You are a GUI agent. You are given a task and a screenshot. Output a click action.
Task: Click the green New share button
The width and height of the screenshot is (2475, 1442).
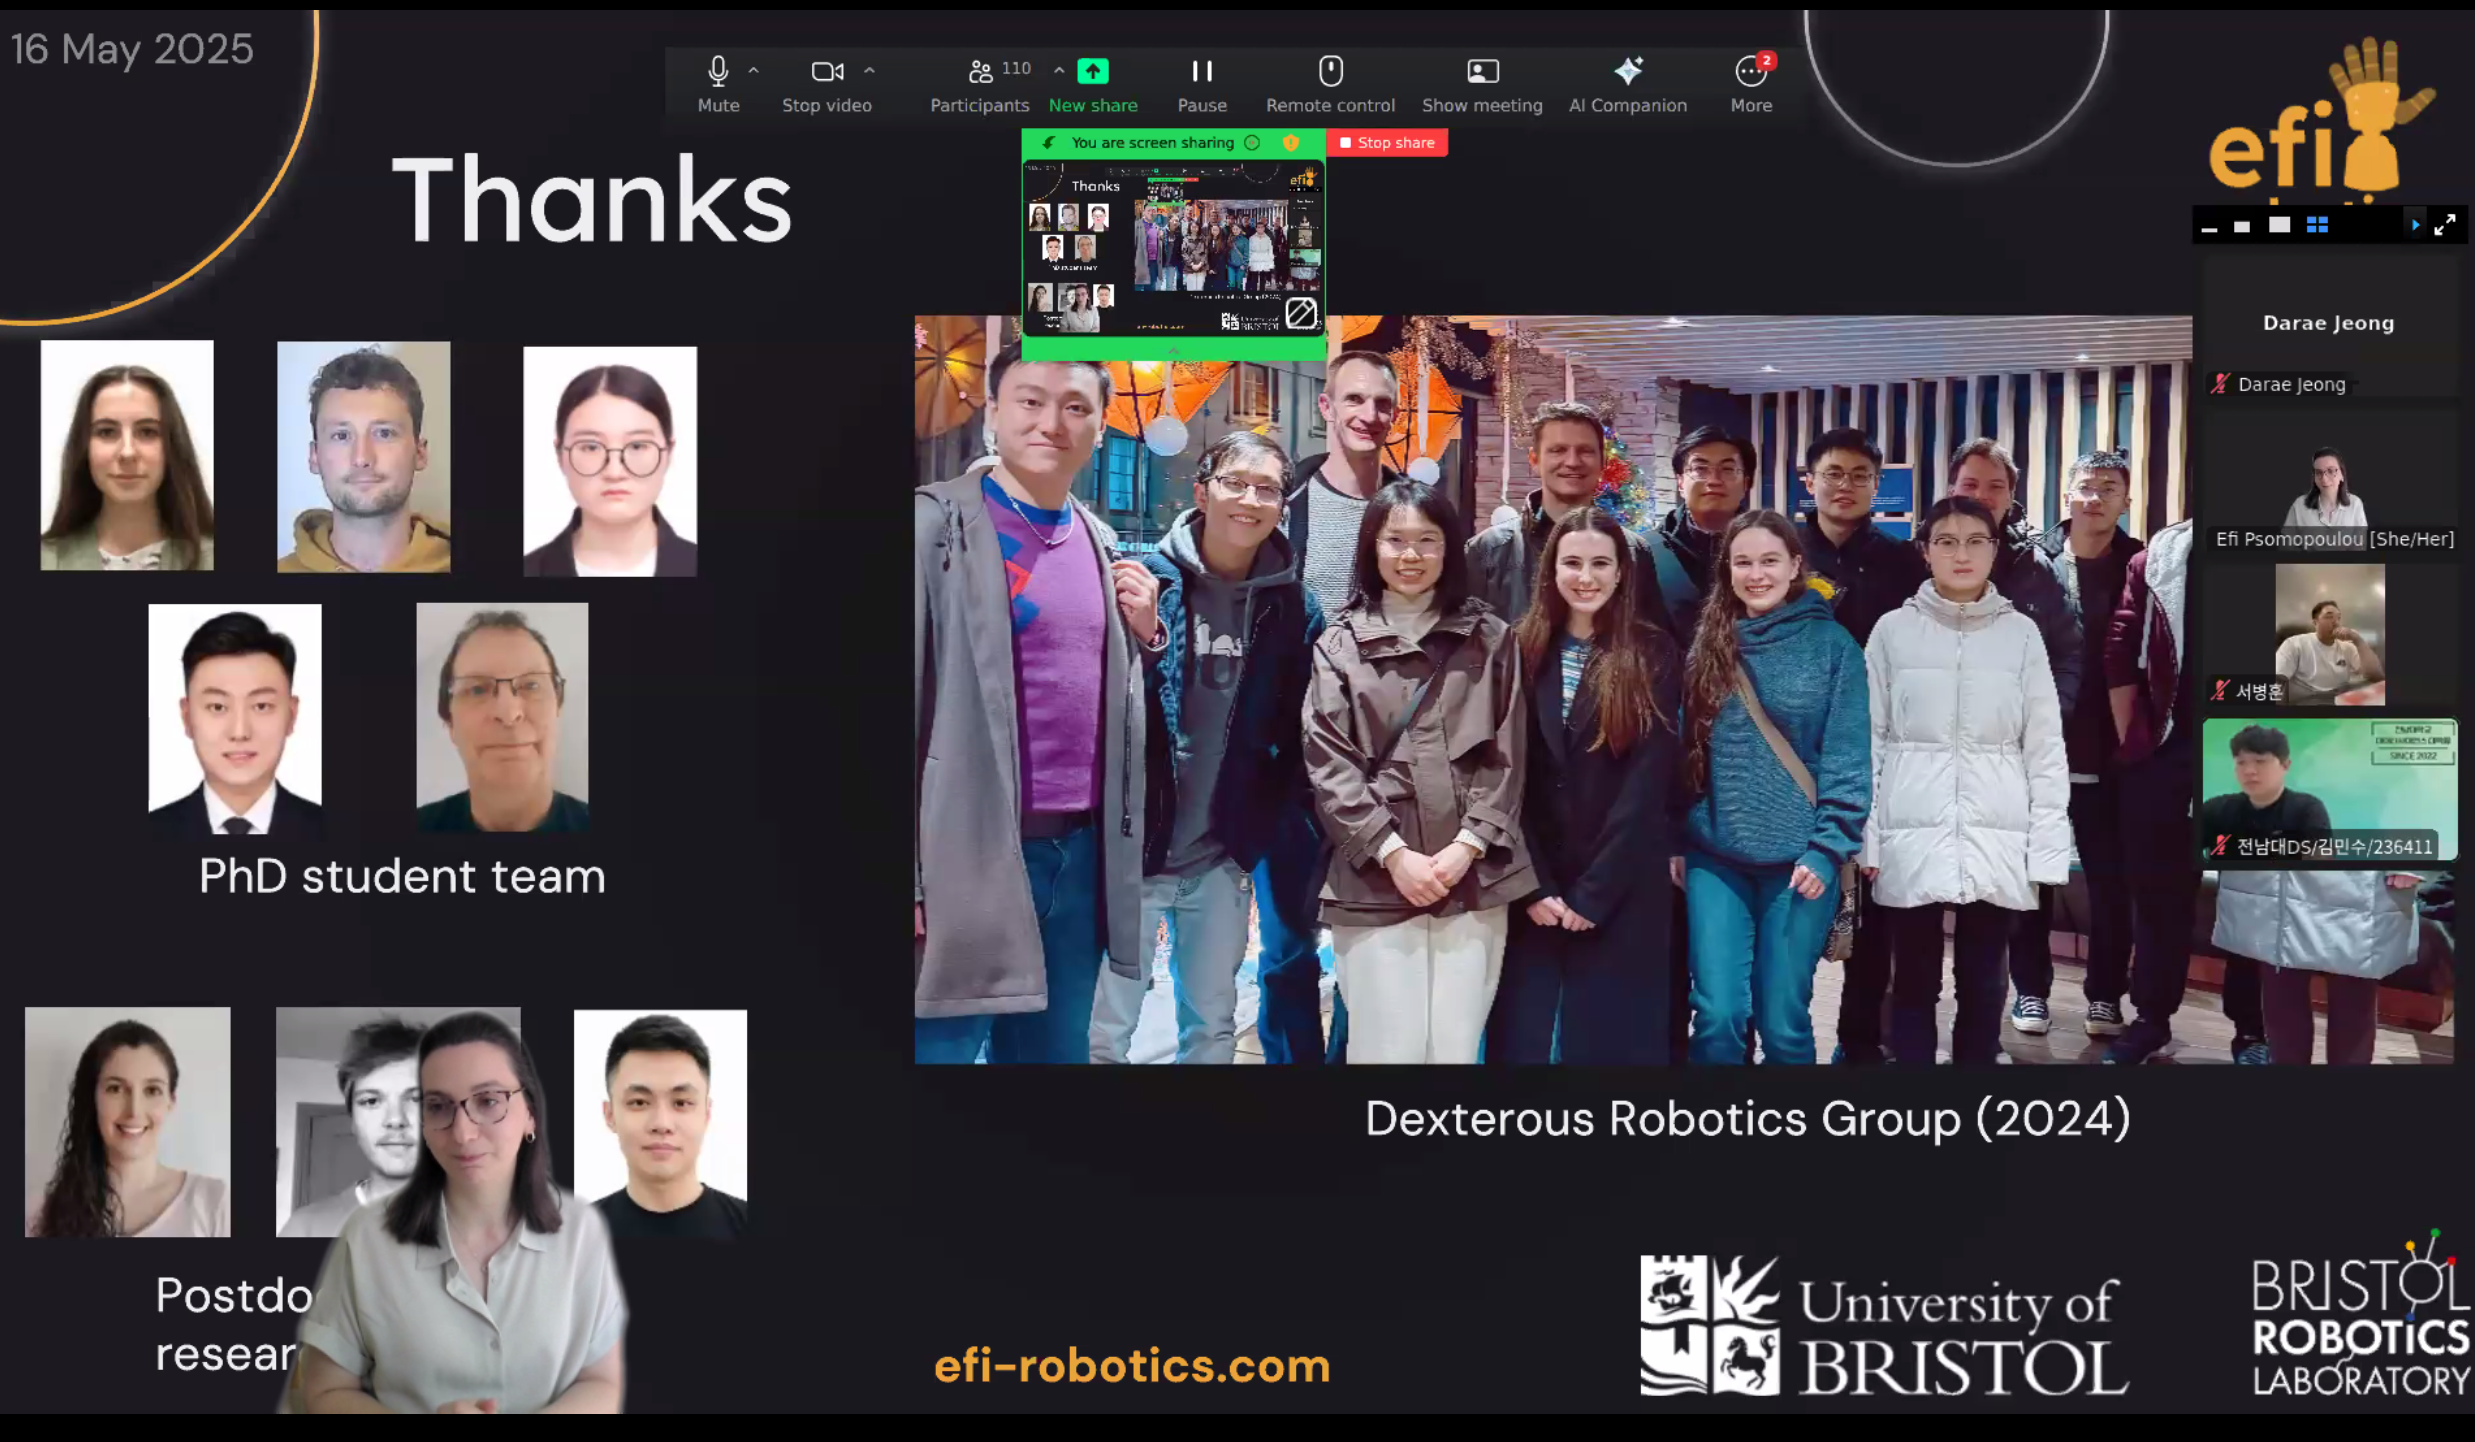point(1093,84)
